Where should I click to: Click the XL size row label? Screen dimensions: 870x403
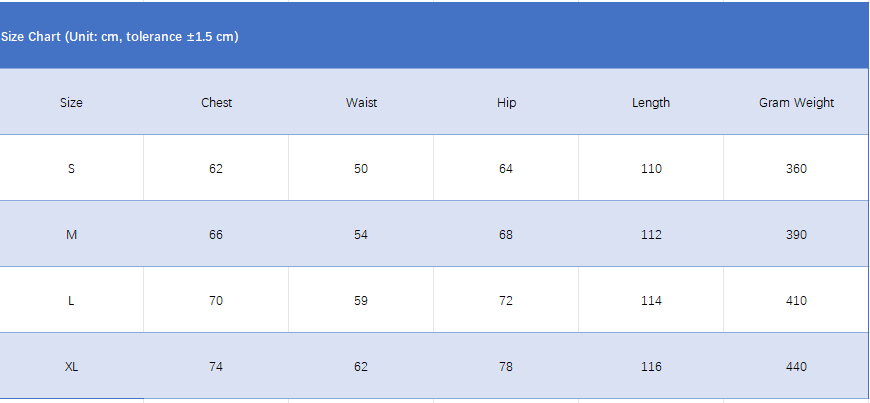(71, 367)
